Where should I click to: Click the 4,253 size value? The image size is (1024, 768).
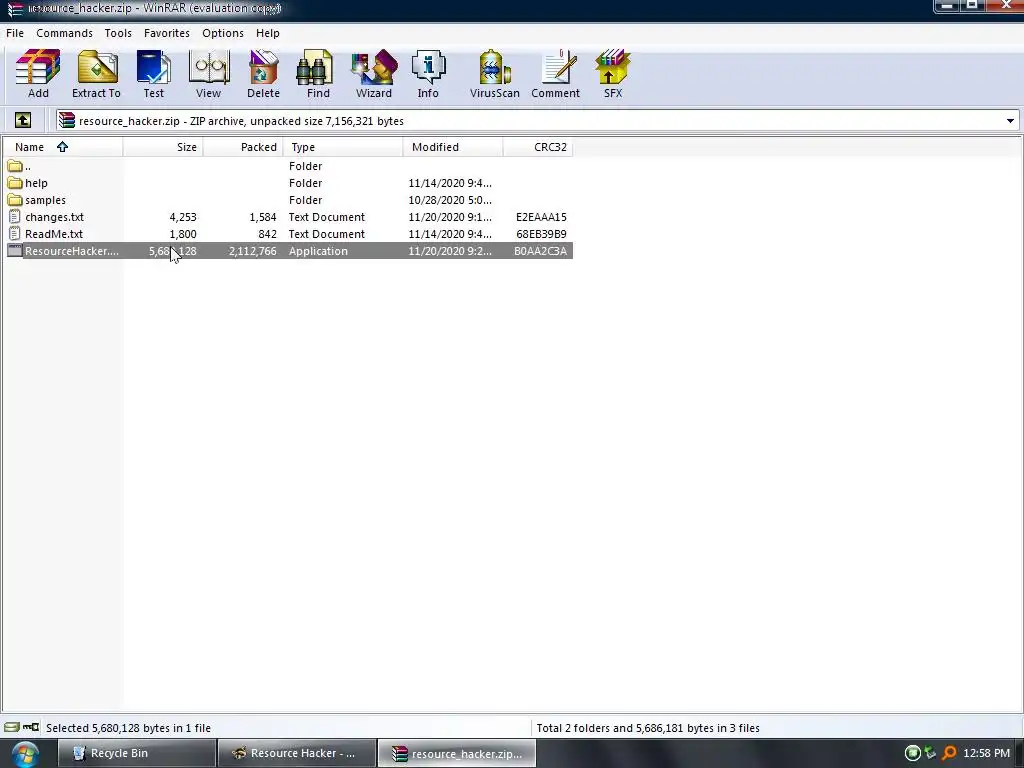183,217
